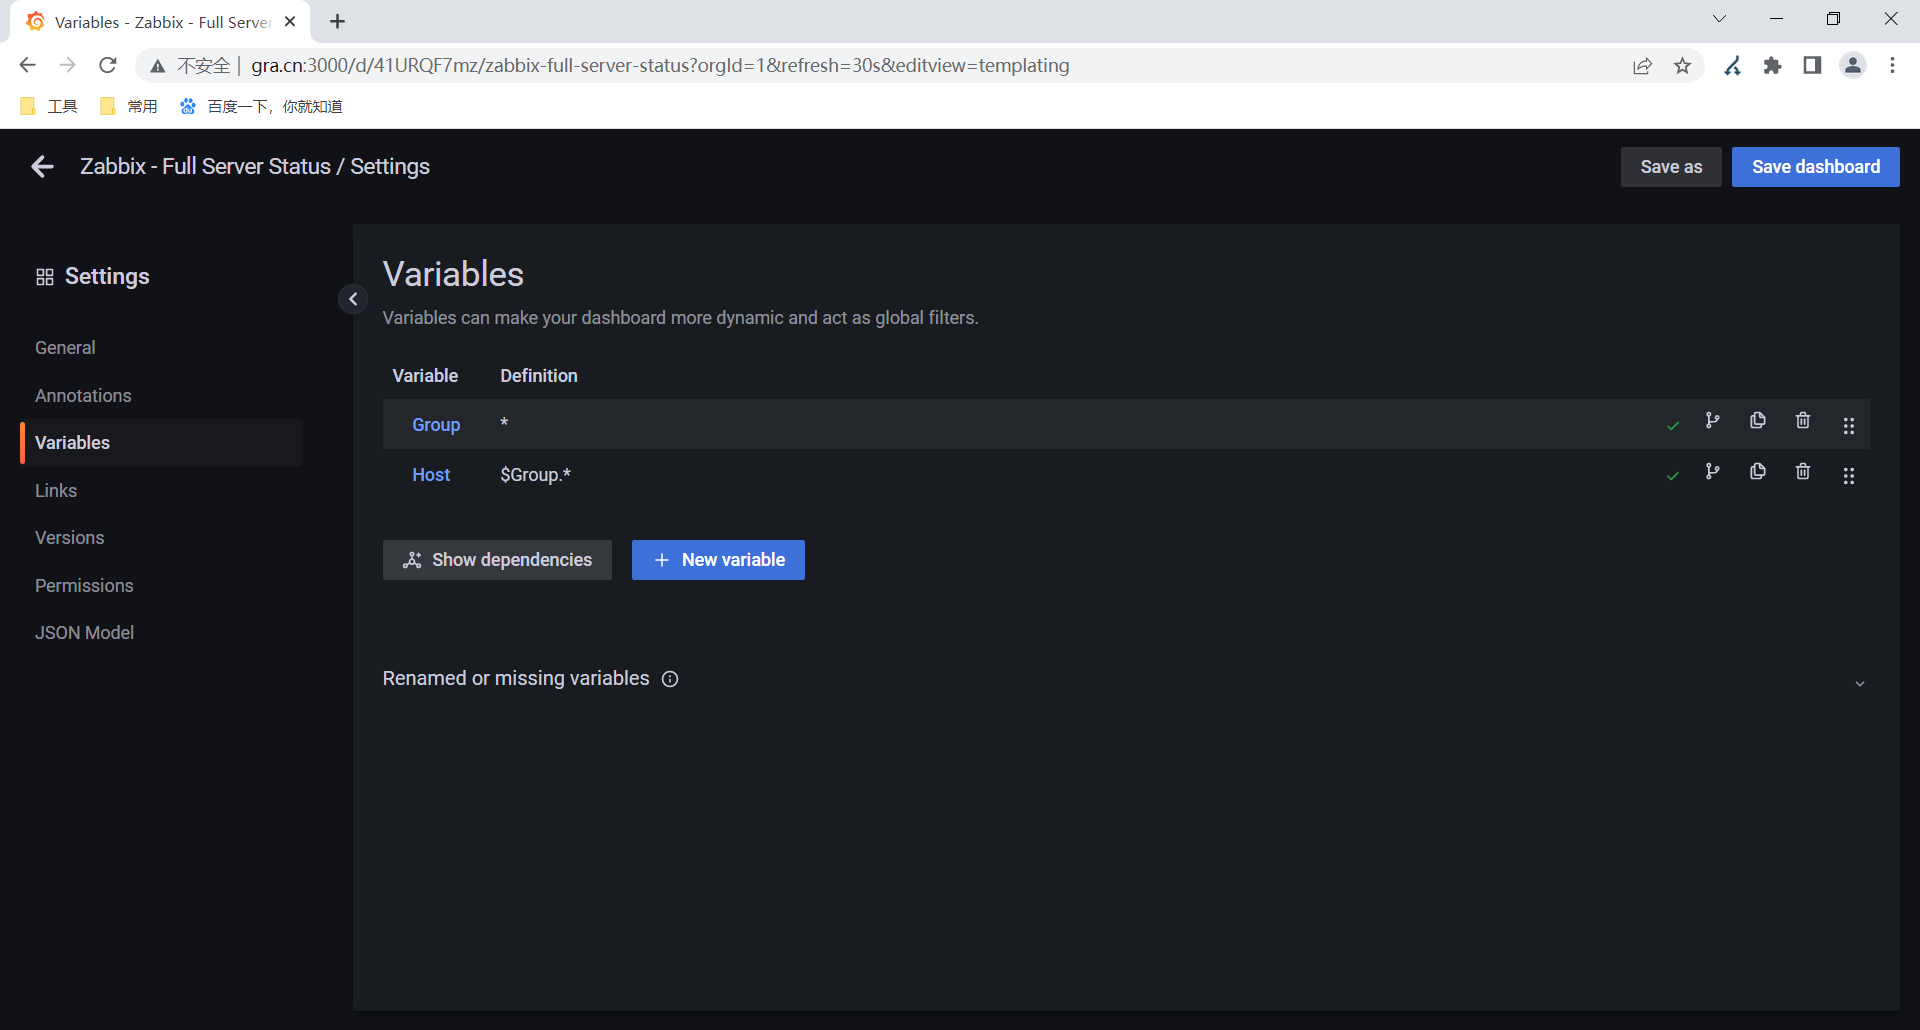
Task: Click the pinned extension icon beside star
Action: 1733,66
